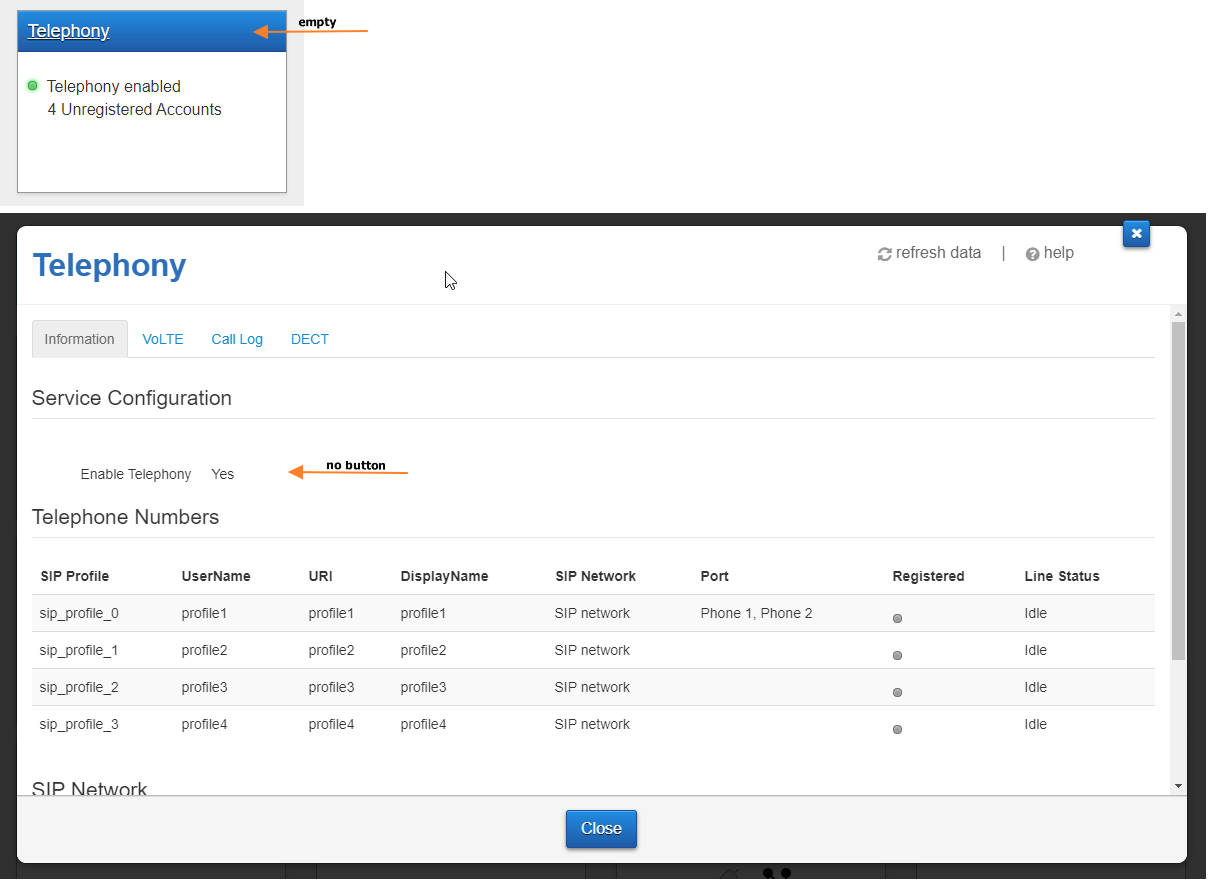Click the URI cell profile2
This screenshot has height=881, width=1210.
point(332,650)
